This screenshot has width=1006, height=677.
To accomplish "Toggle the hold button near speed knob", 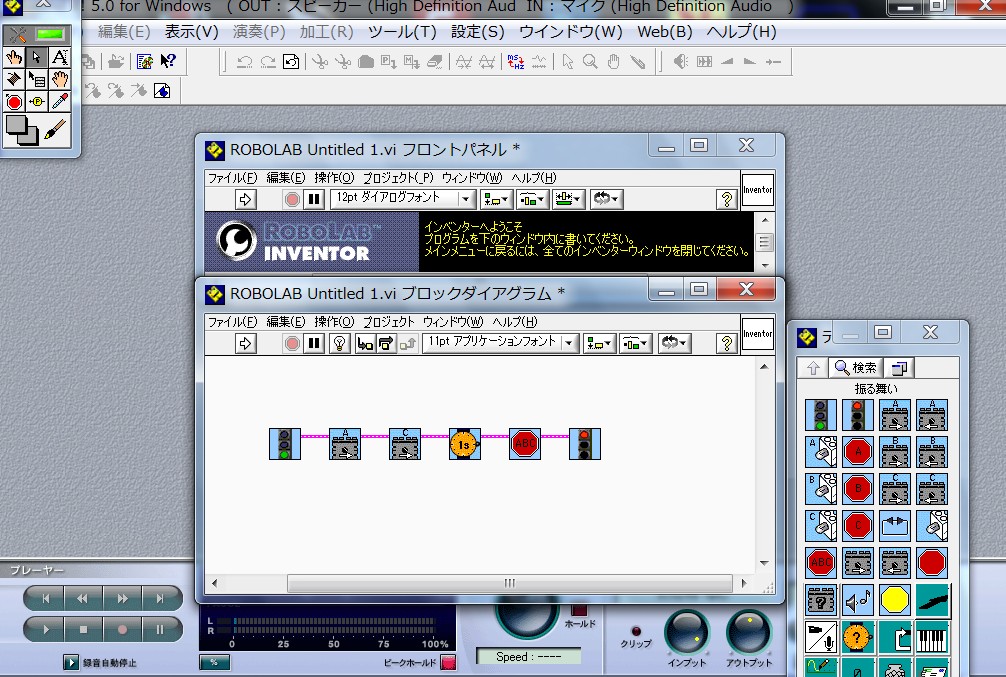I will click(x=579, y=610).
